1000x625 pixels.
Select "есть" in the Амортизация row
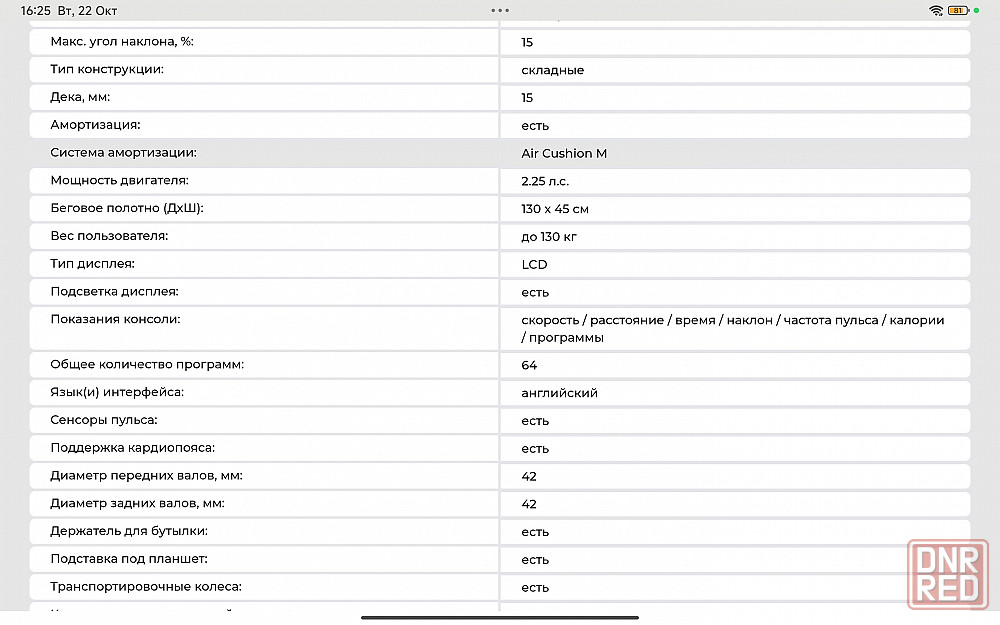coord(535,126)
